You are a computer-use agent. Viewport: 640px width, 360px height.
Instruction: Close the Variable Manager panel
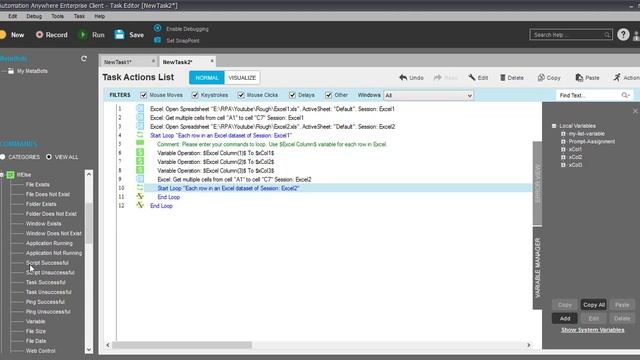point(635,111)
